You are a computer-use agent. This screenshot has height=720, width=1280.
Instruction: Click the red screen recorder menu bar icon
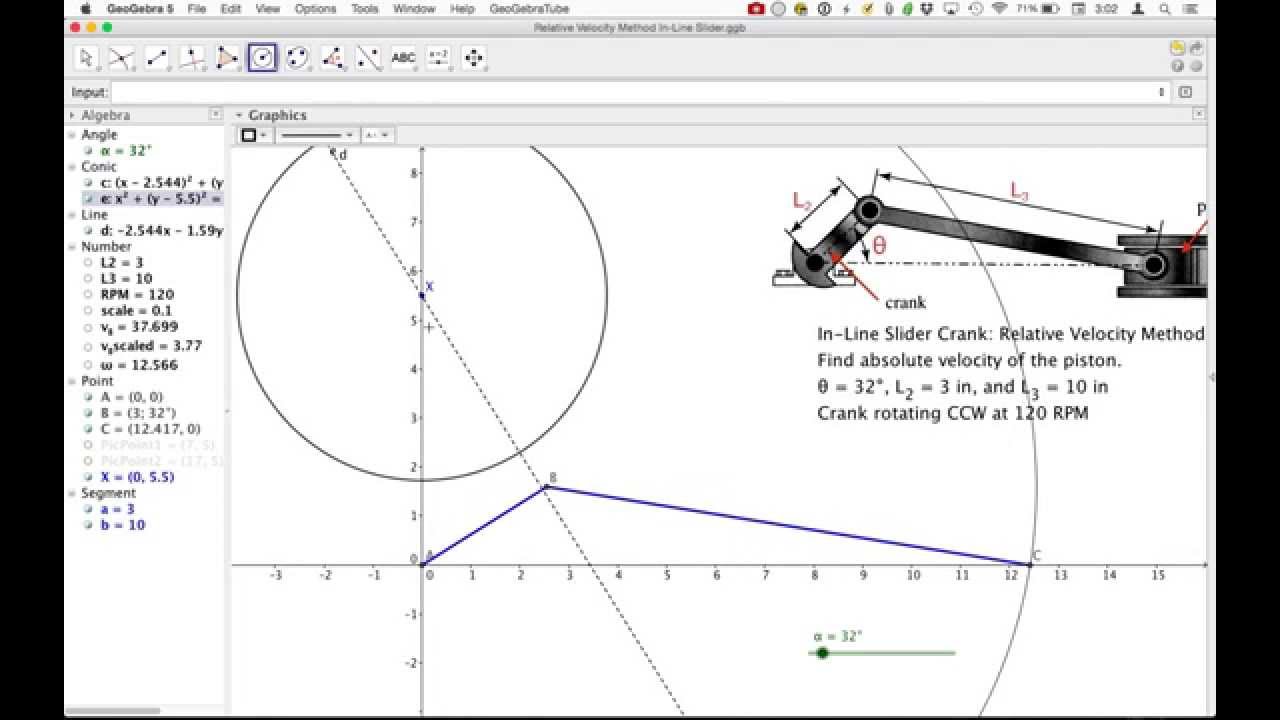[x=756, y=9]
